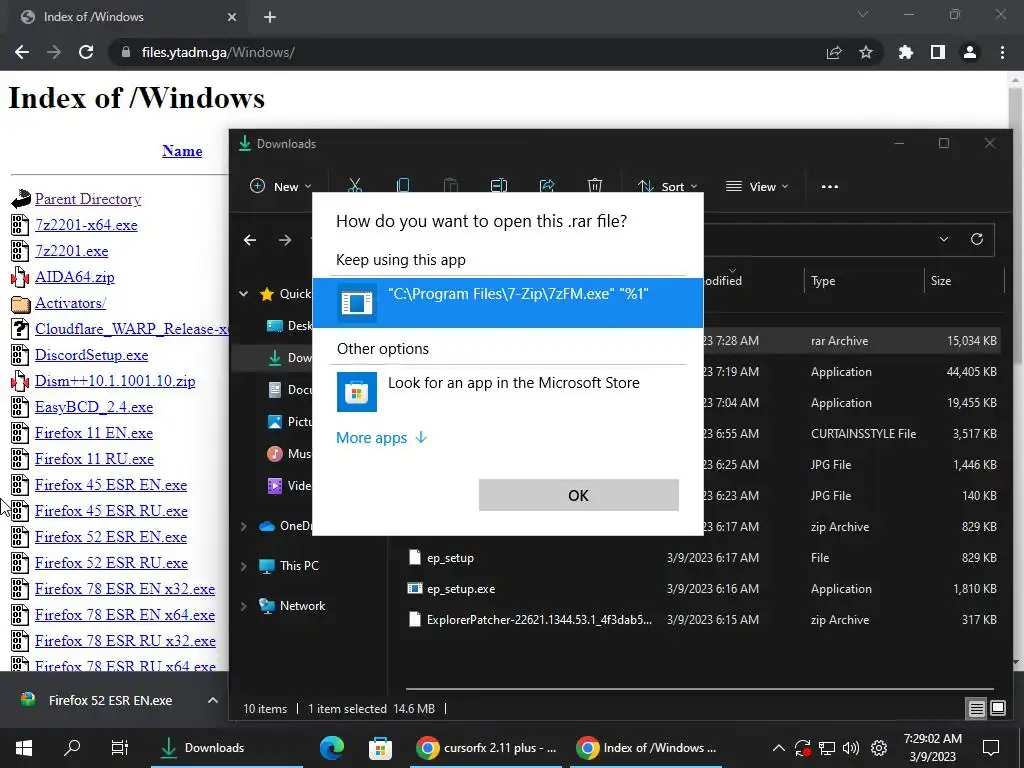
Task: Expand the This PC tree node
Action: [x=244, y=566]
